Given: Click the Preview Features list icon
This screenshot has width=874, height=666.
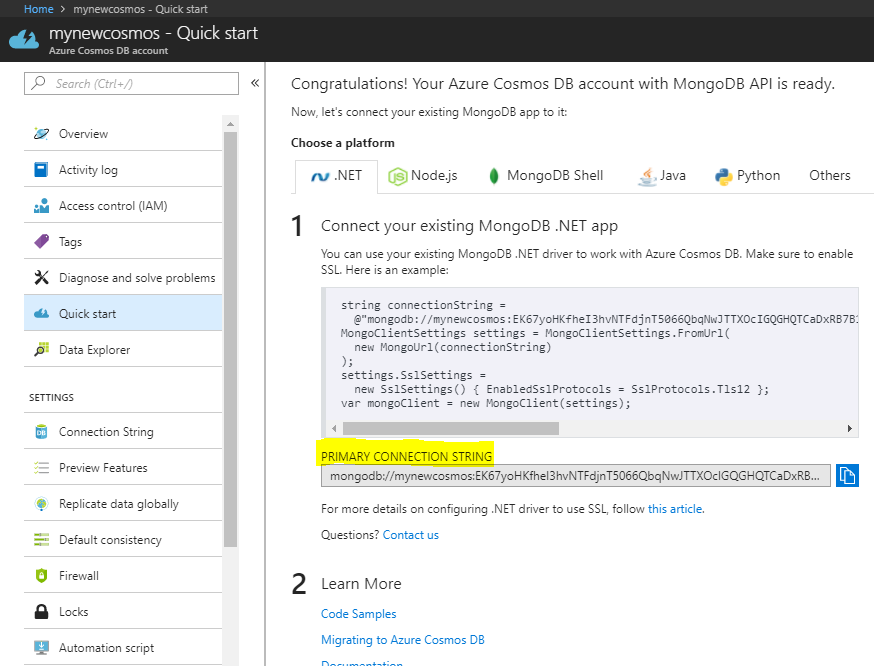Looking at the screenshot, I should 41,468.
